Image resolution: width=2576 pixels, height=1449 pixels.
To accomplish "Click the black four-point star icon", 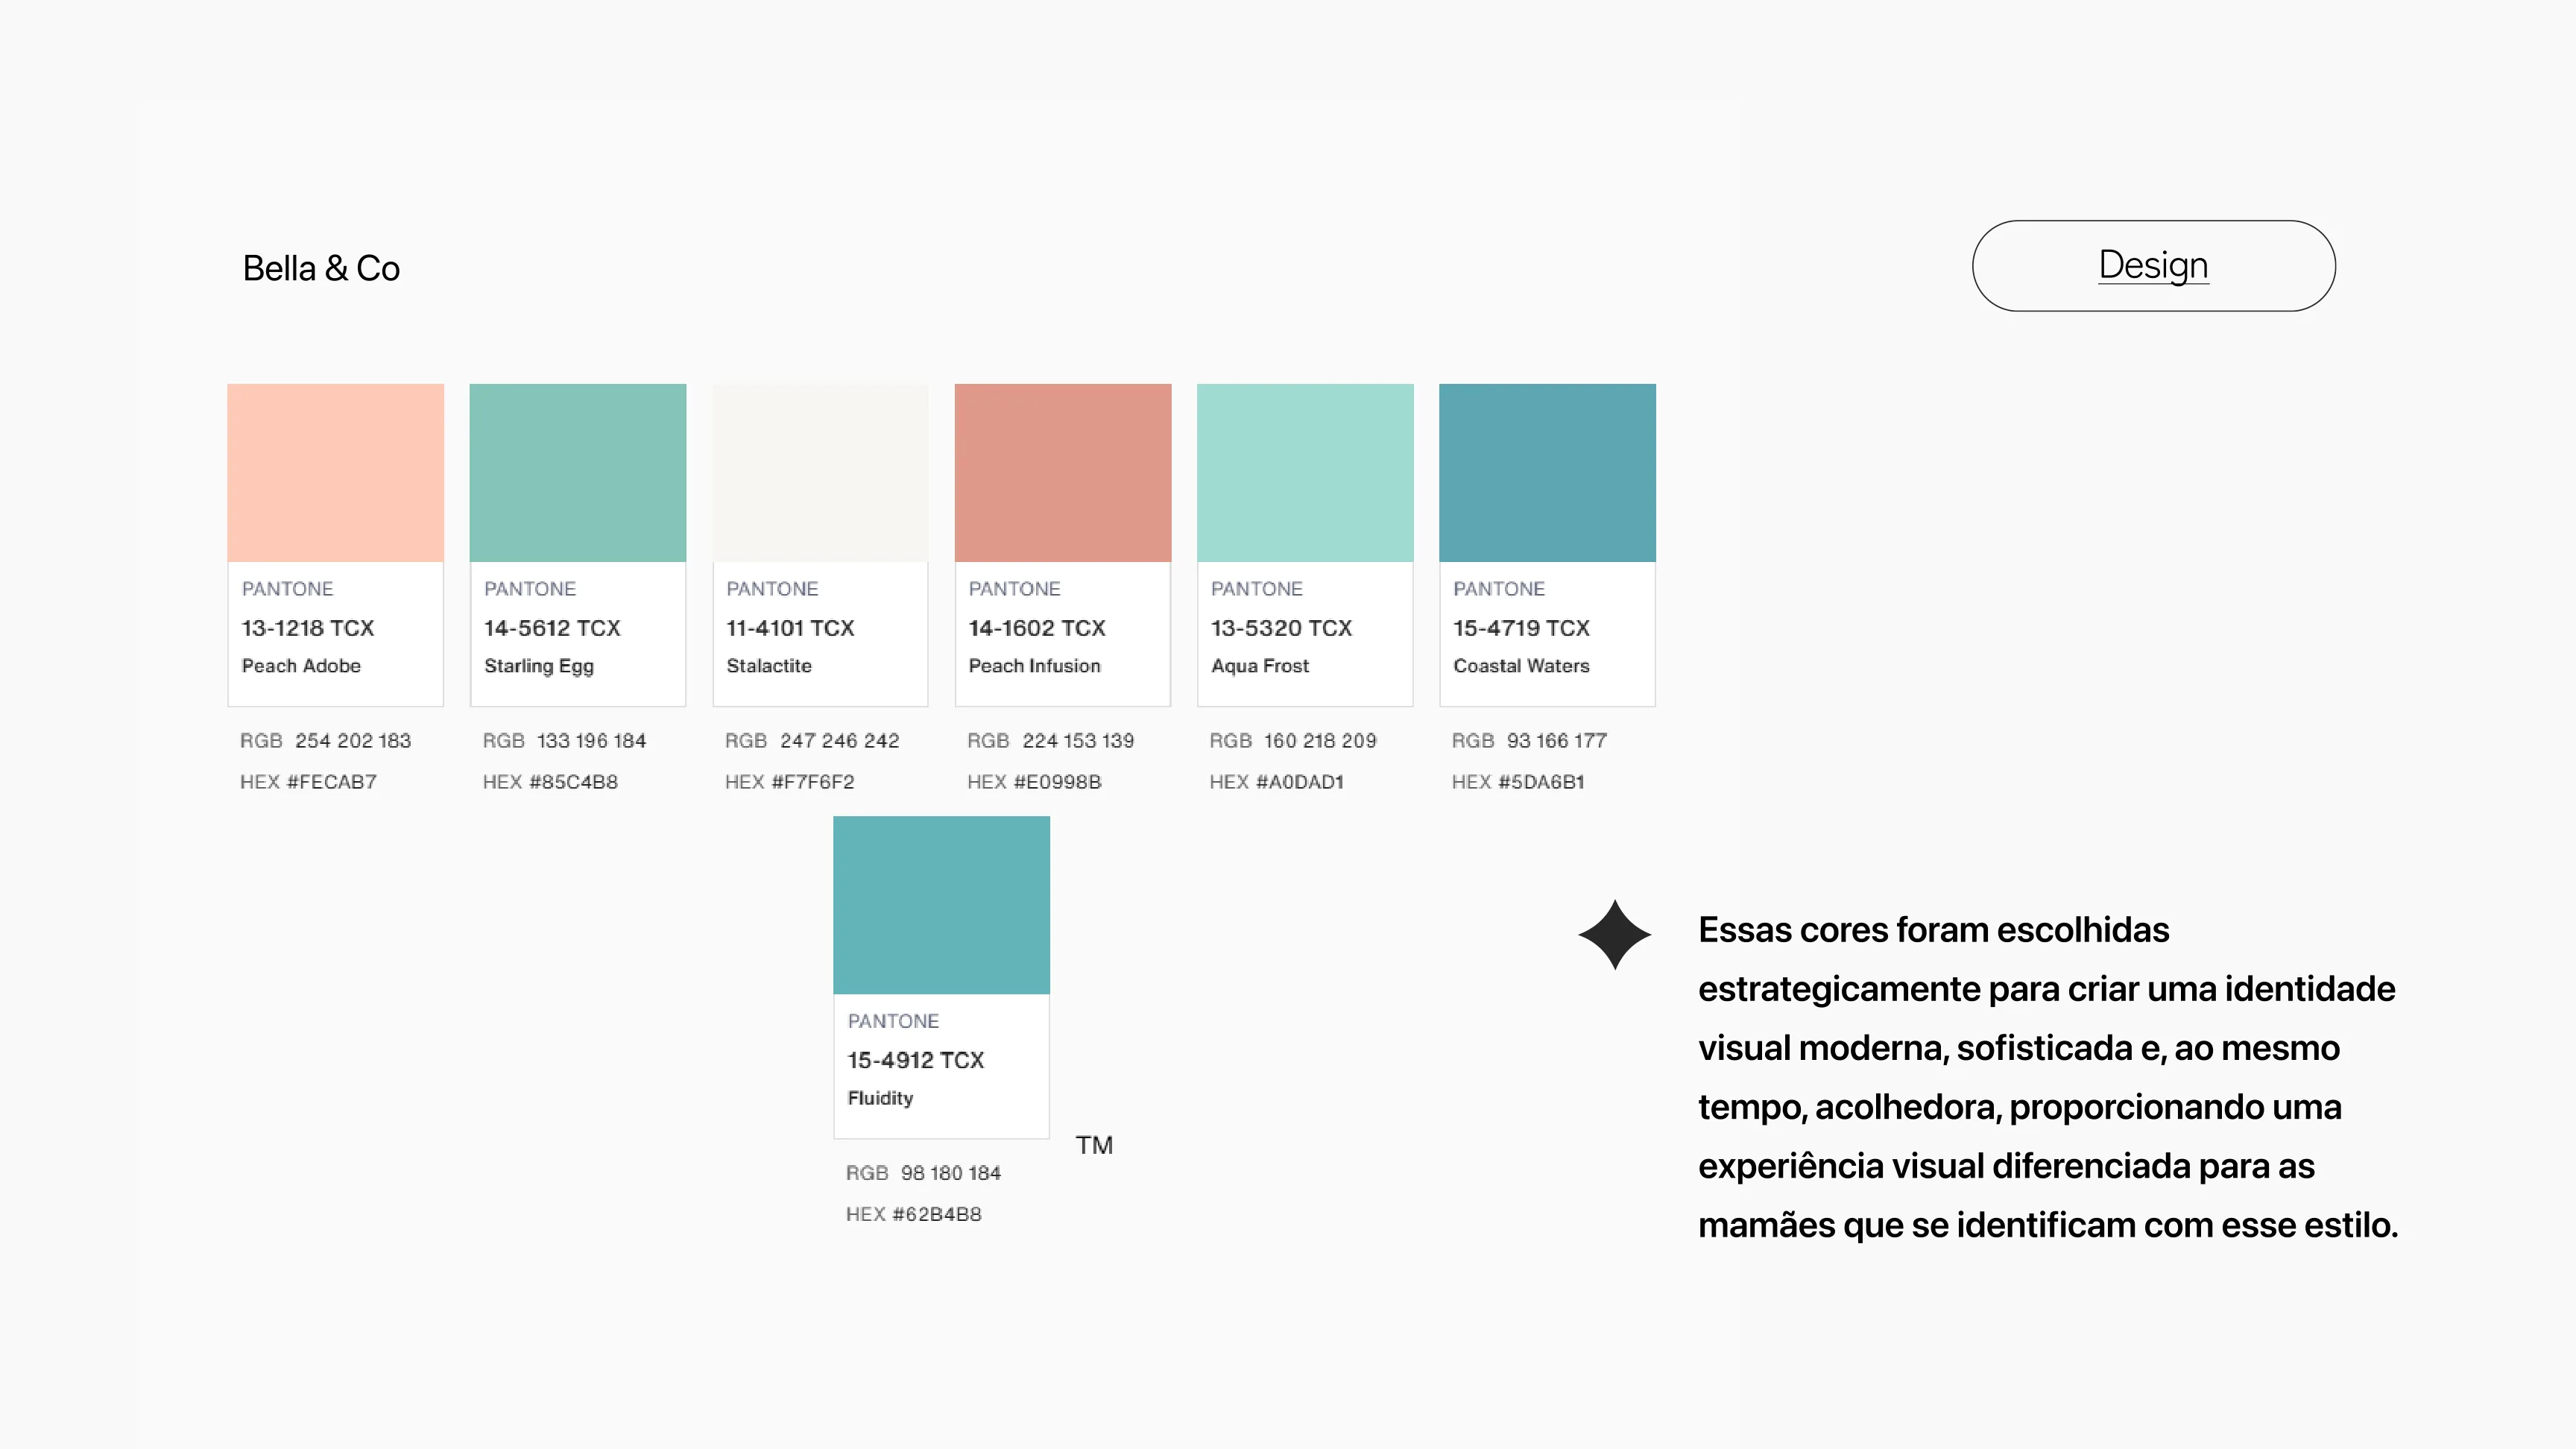I will tap(1614, 935).
